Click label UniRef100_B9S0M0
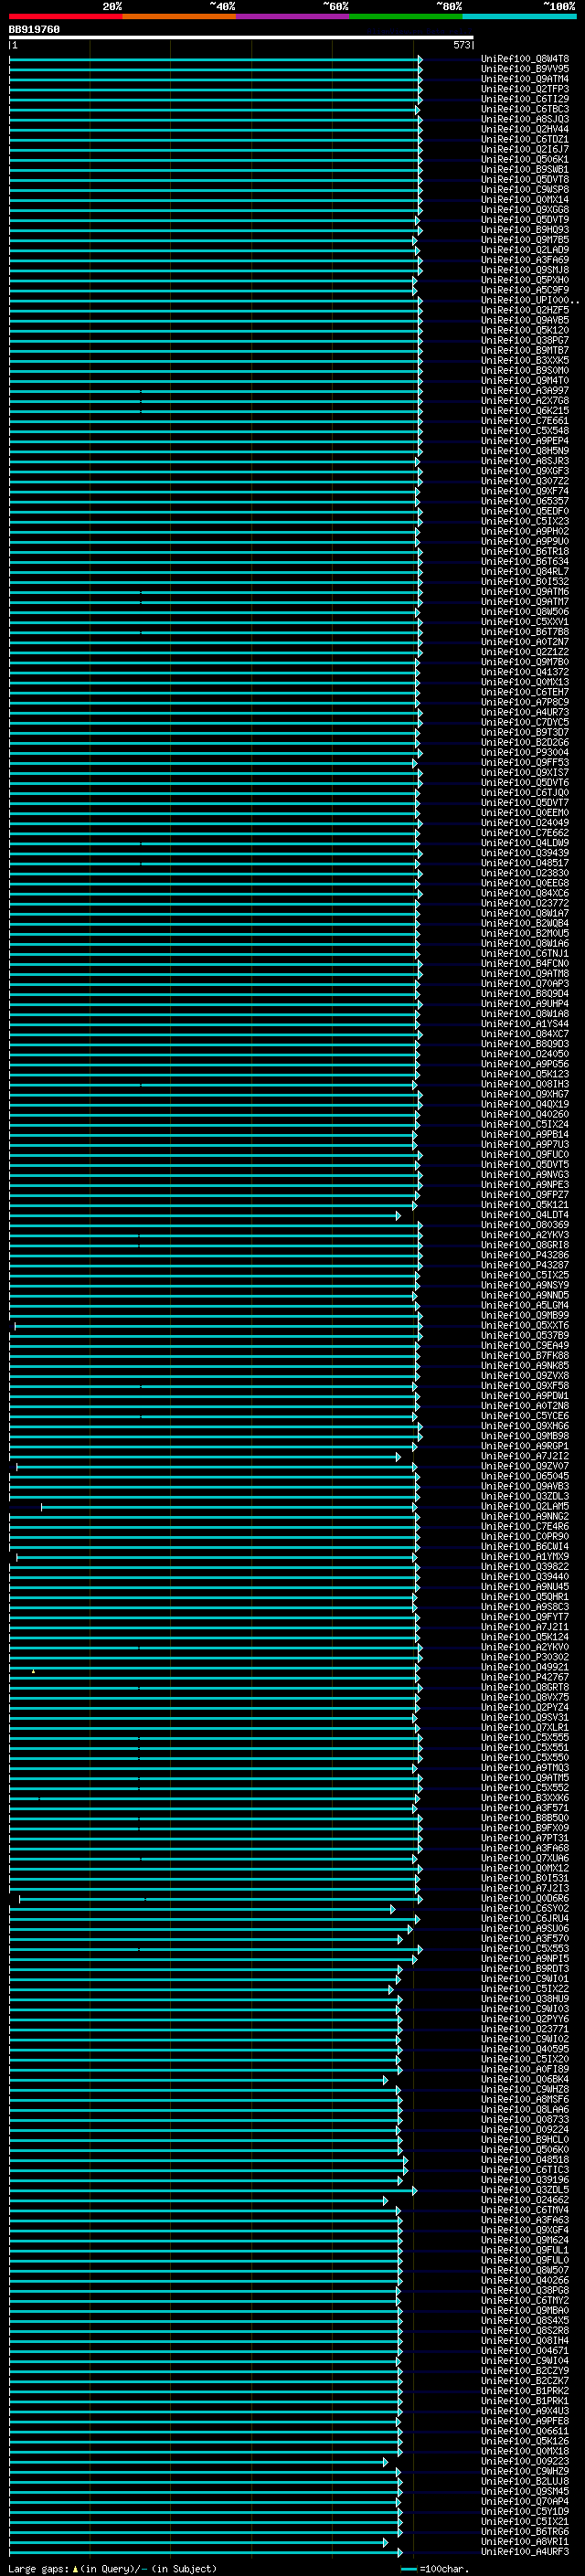The image size is (585, 2576). click(525, 370)
